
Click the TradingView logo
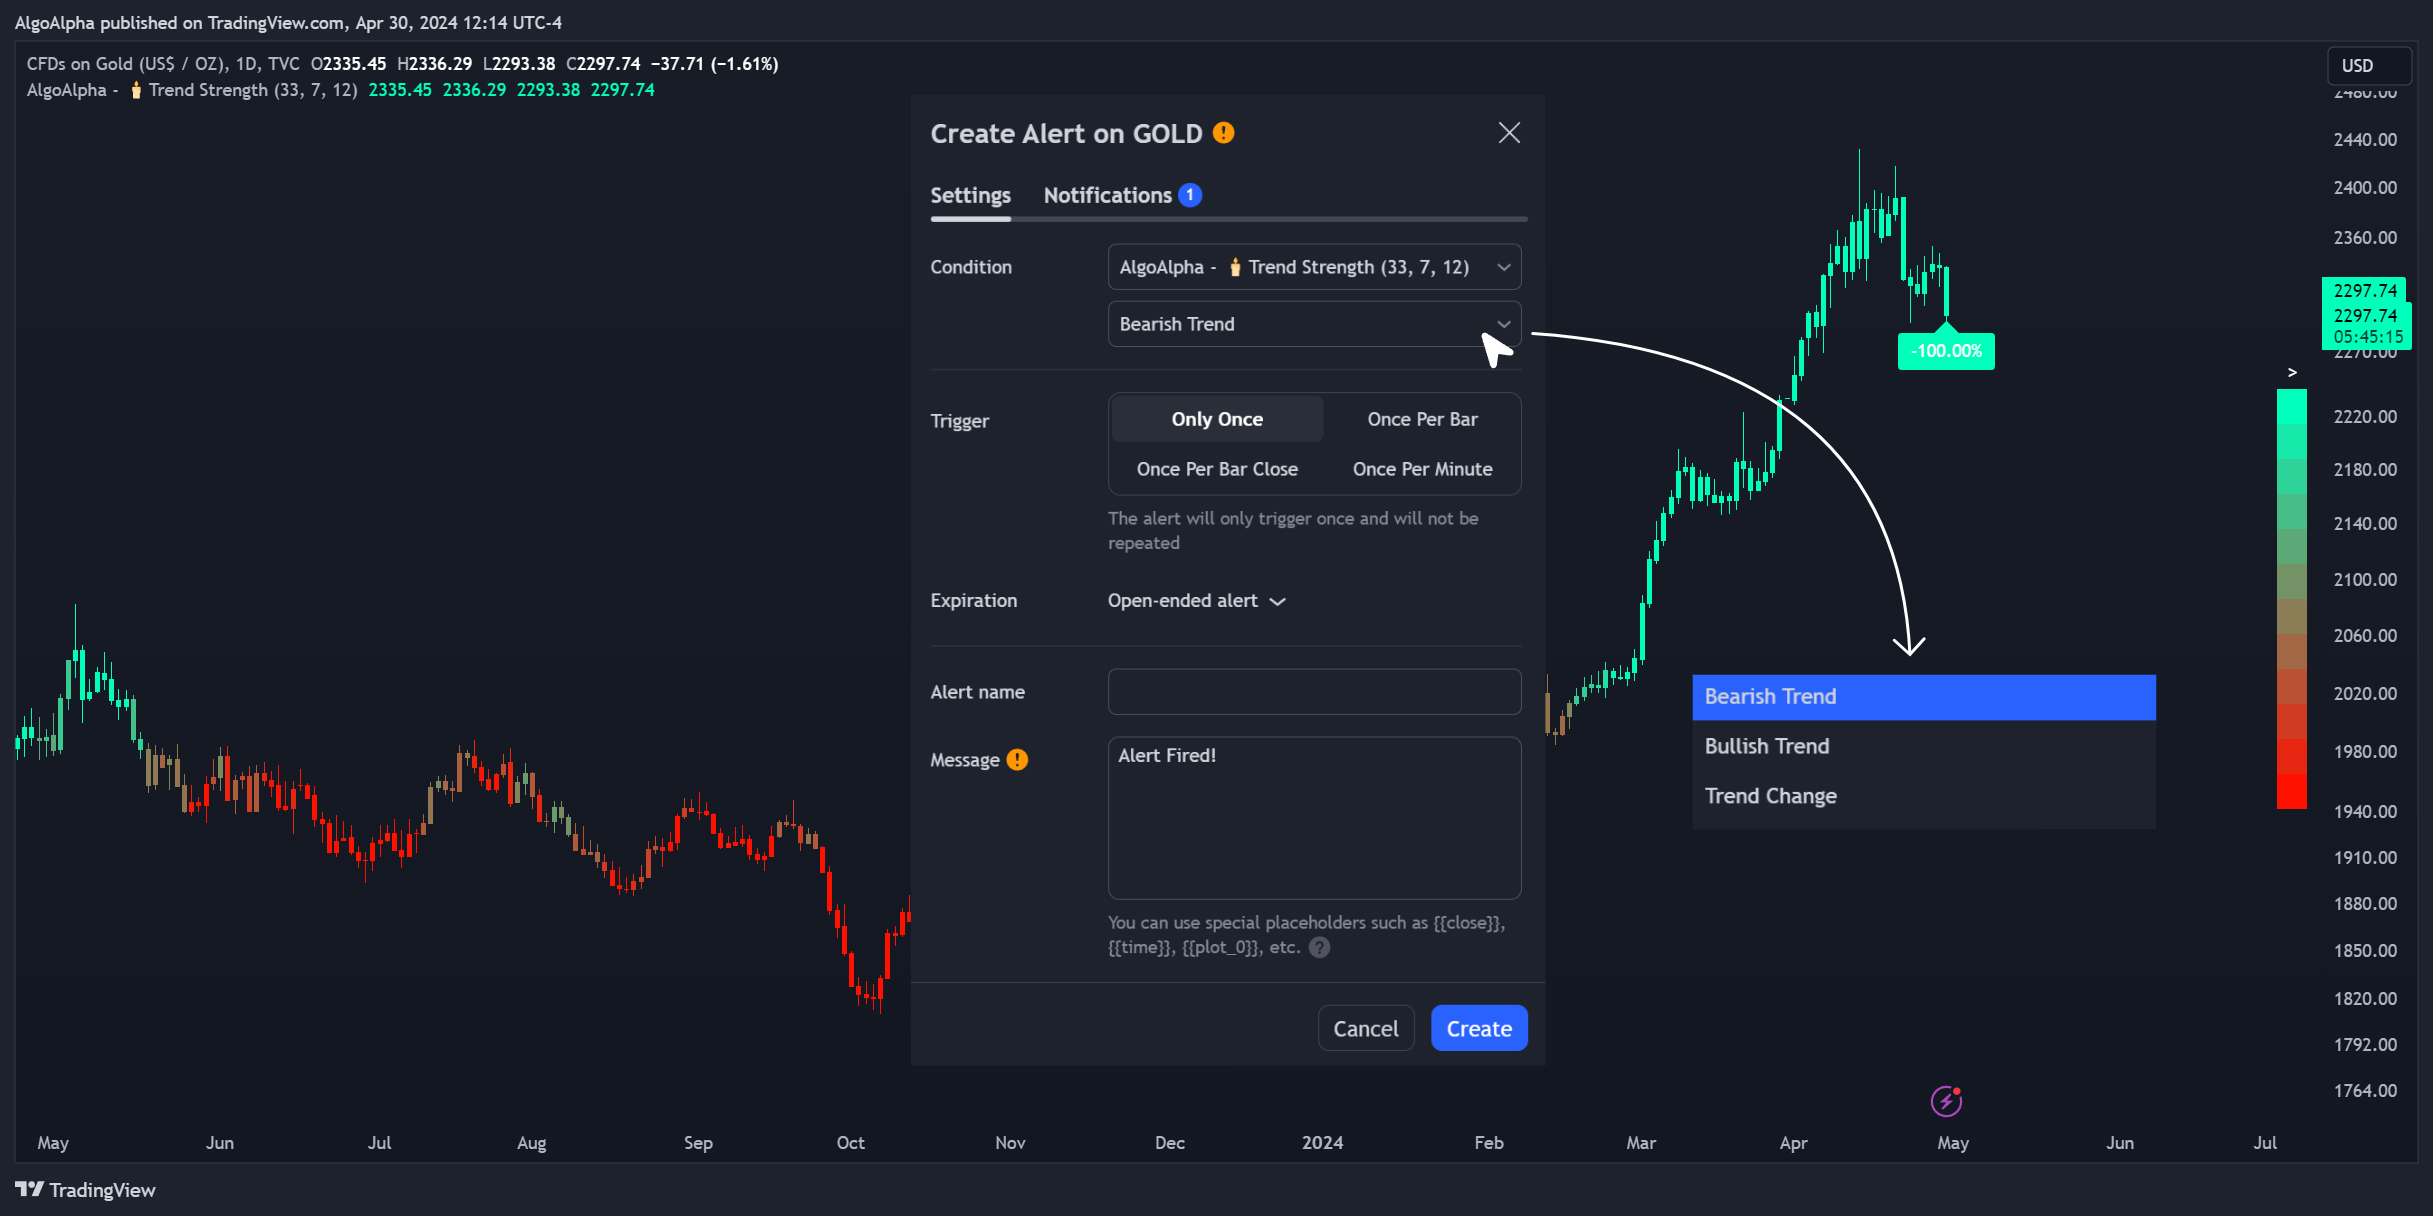(x=85, y=1190)
